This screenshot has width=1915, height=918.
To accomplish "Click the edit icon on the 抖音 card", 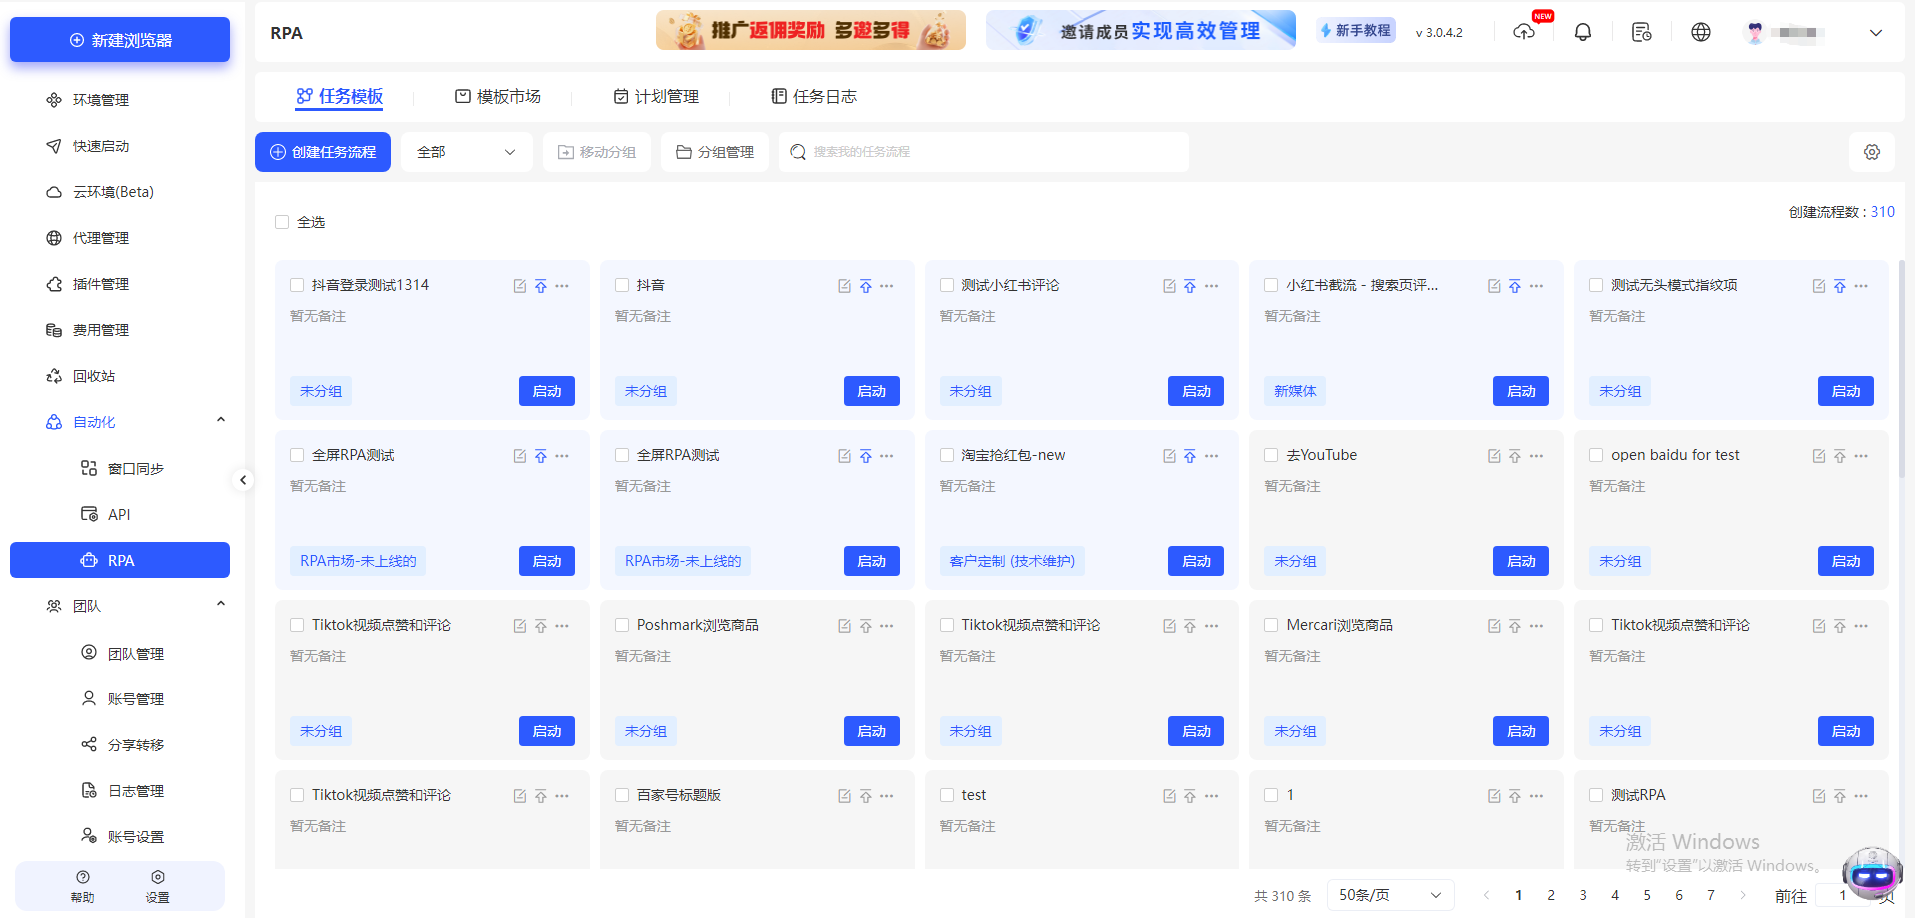I will 844,285.
